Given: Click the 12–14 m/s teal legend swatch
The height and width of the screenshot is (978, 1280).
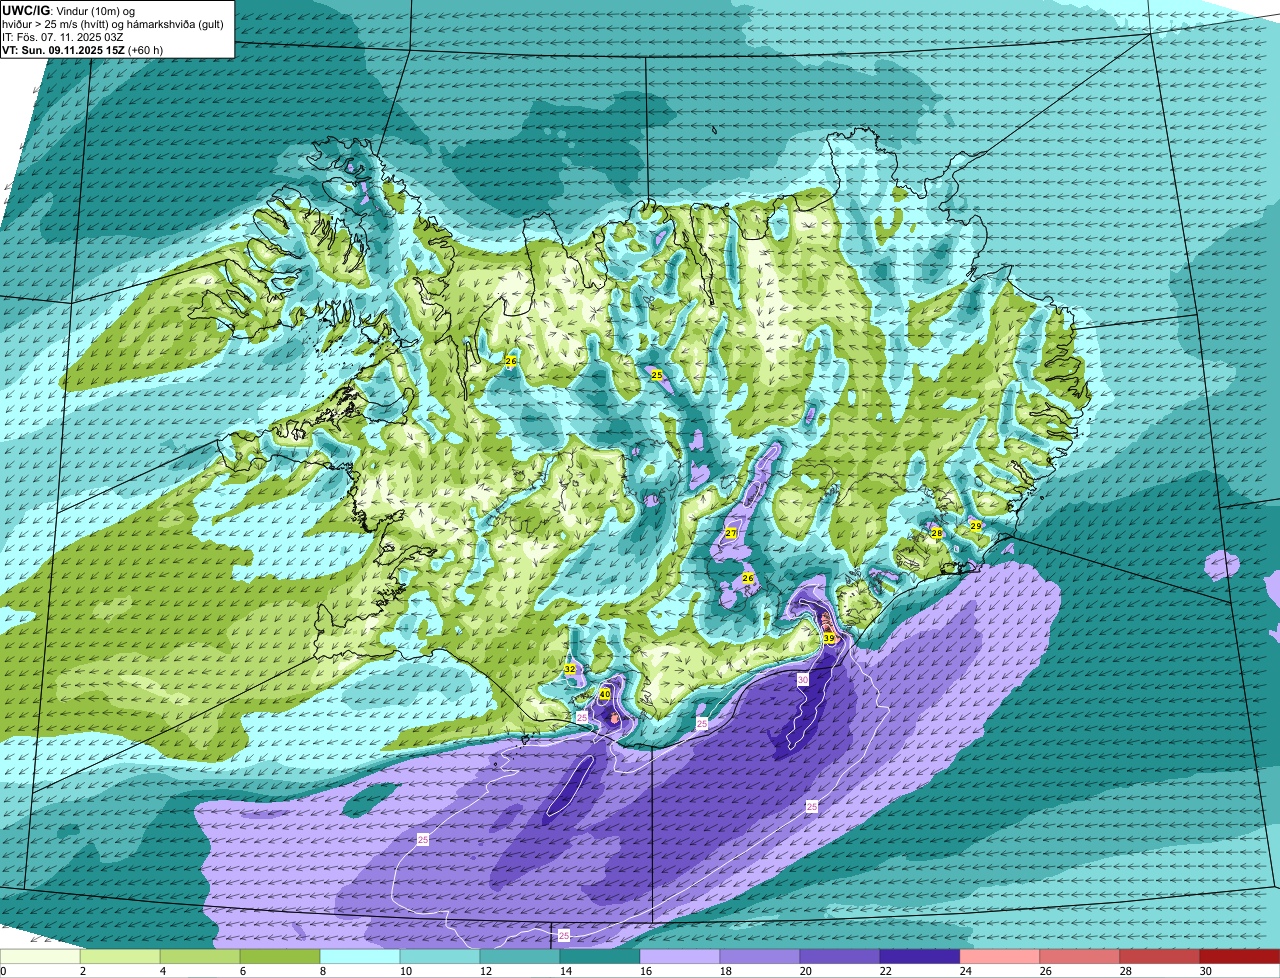Looking at the screenshot, I should tap(520, 956).
